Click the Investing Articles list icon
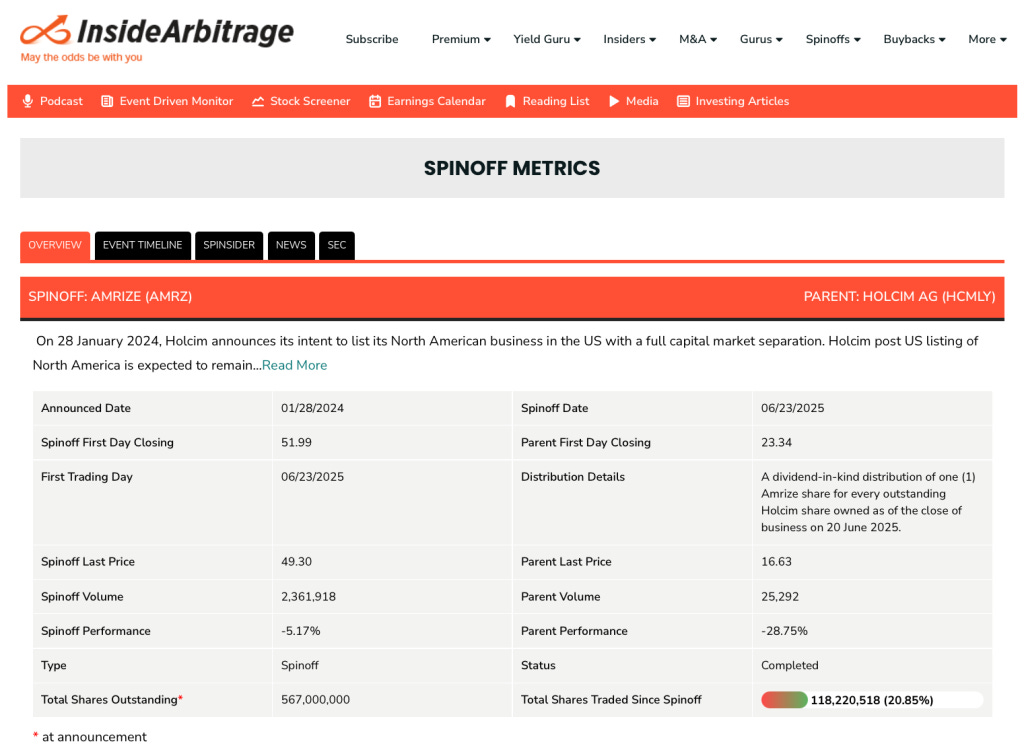1024x748 pixels. tap(683, 101)
